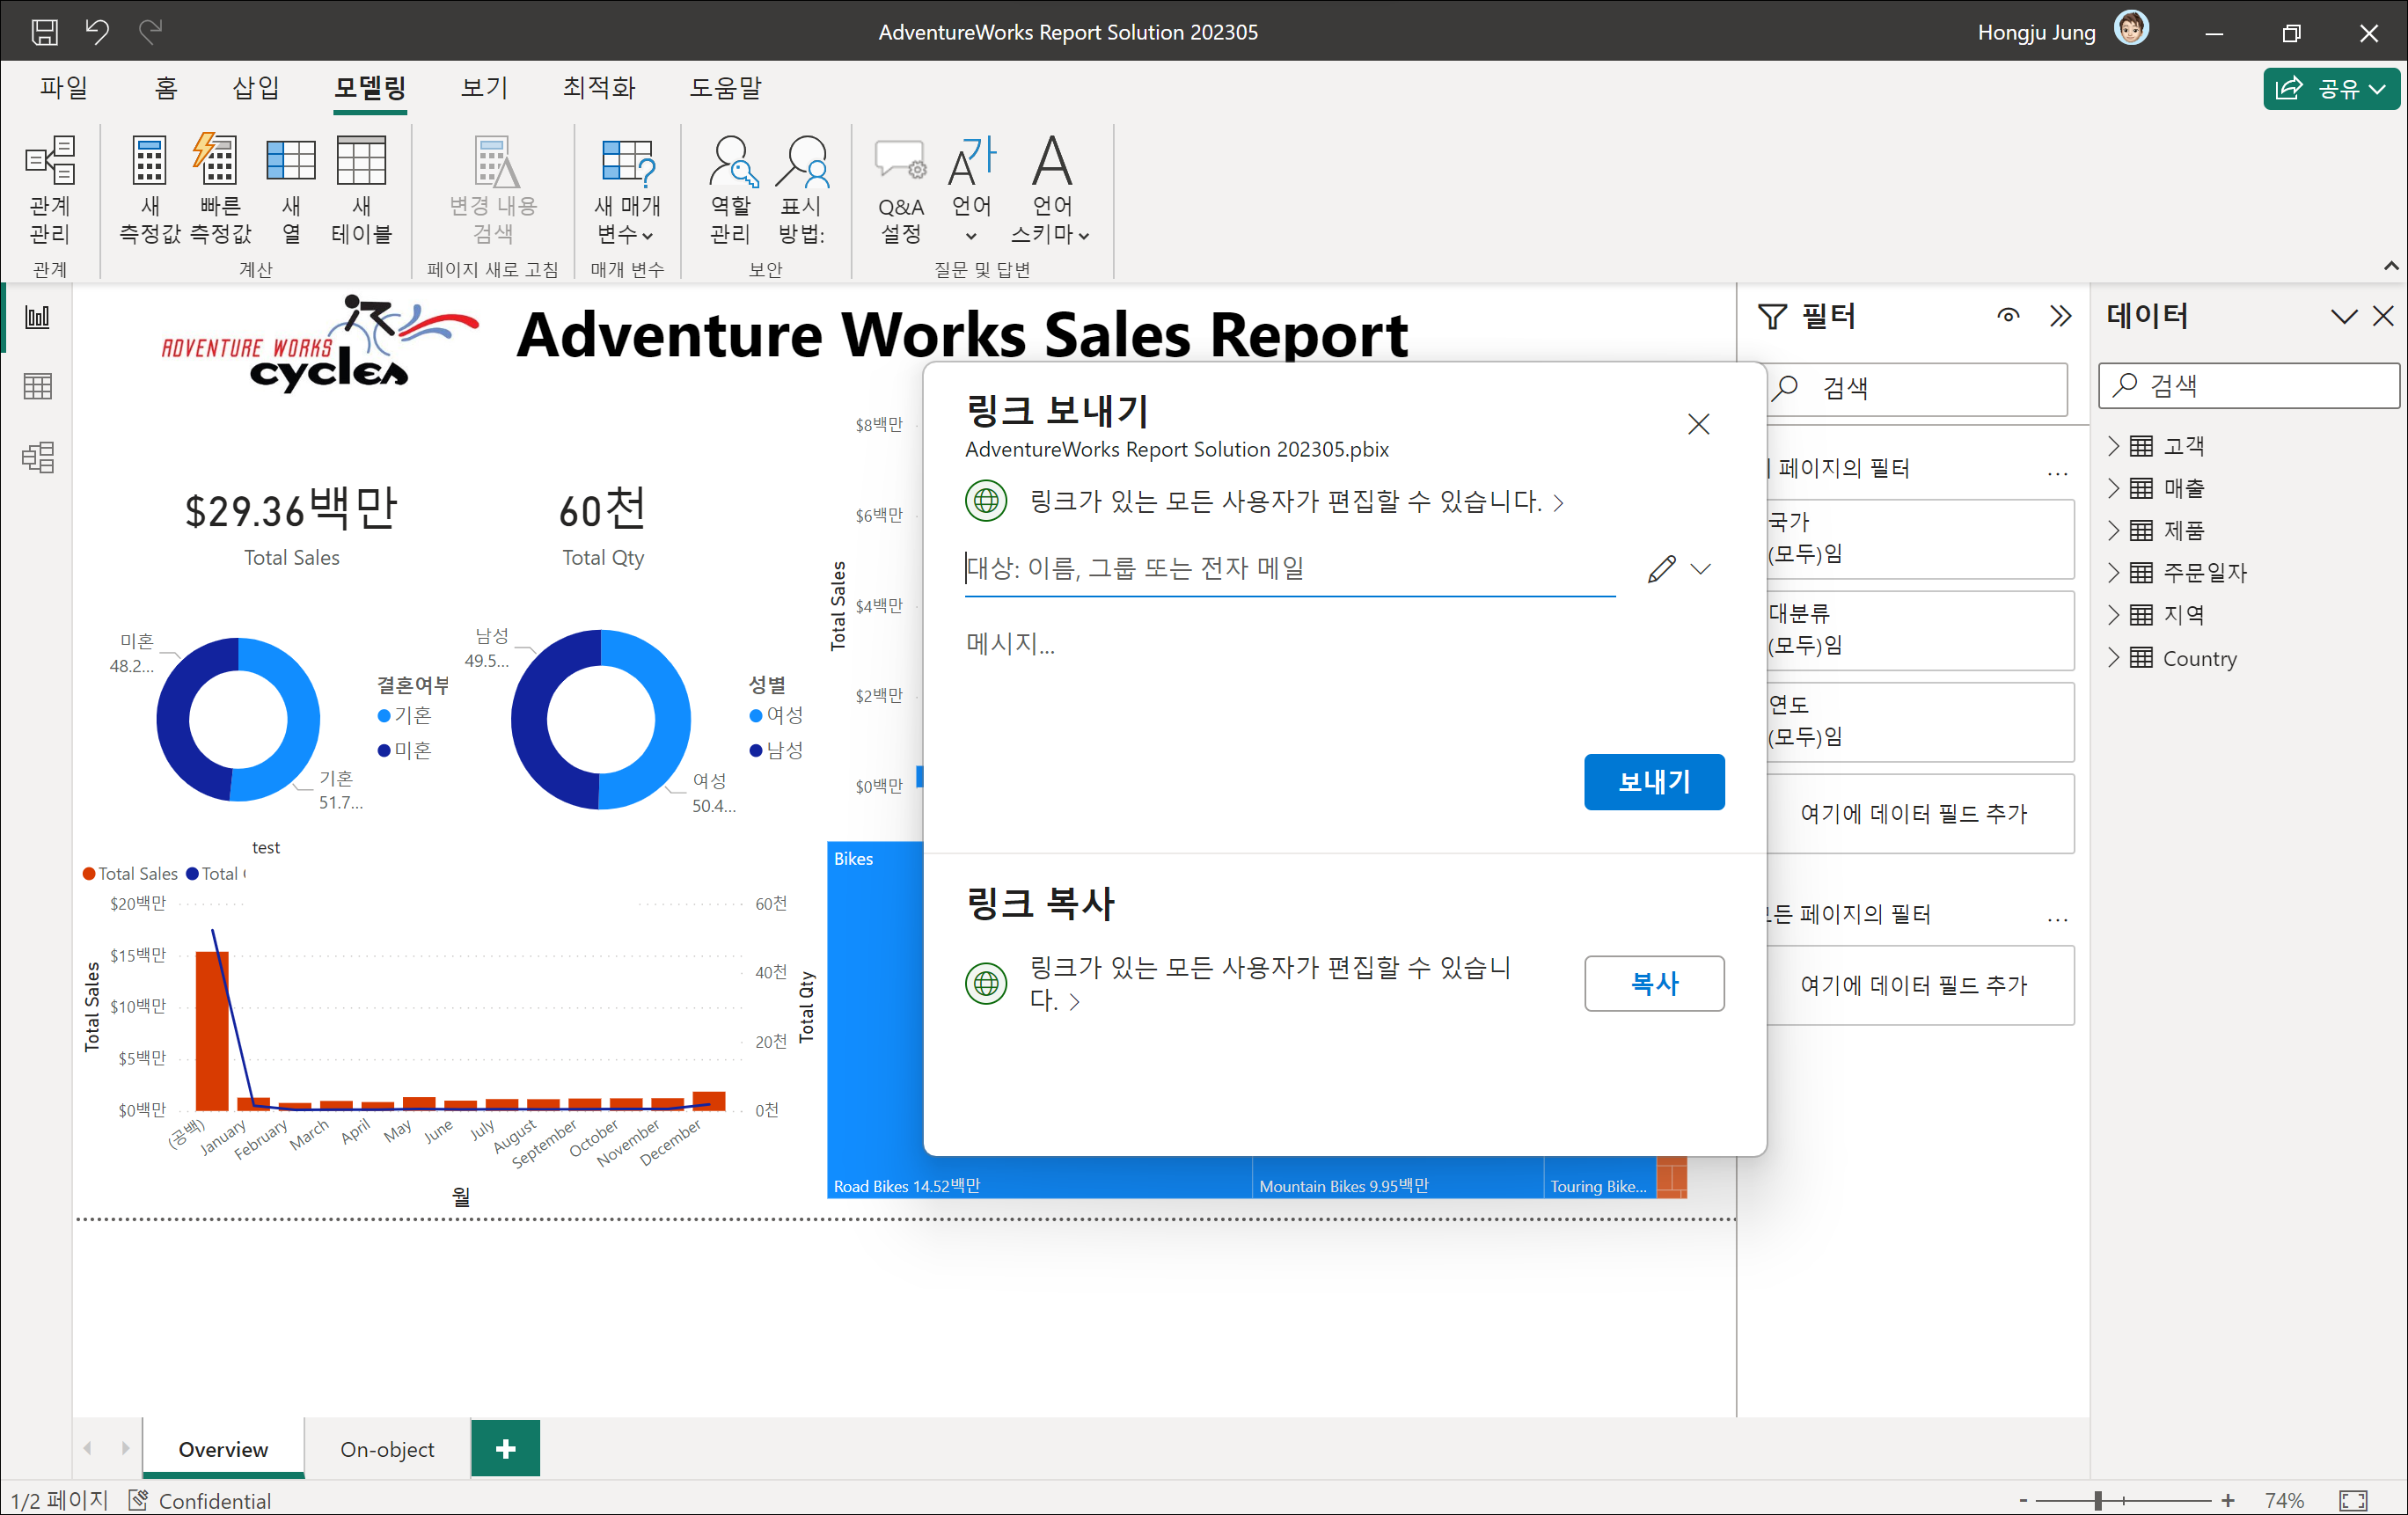Switch to Model view in the left sidebar
Viewport: 2408px width, 1515px height.
[x=38, y=457]
